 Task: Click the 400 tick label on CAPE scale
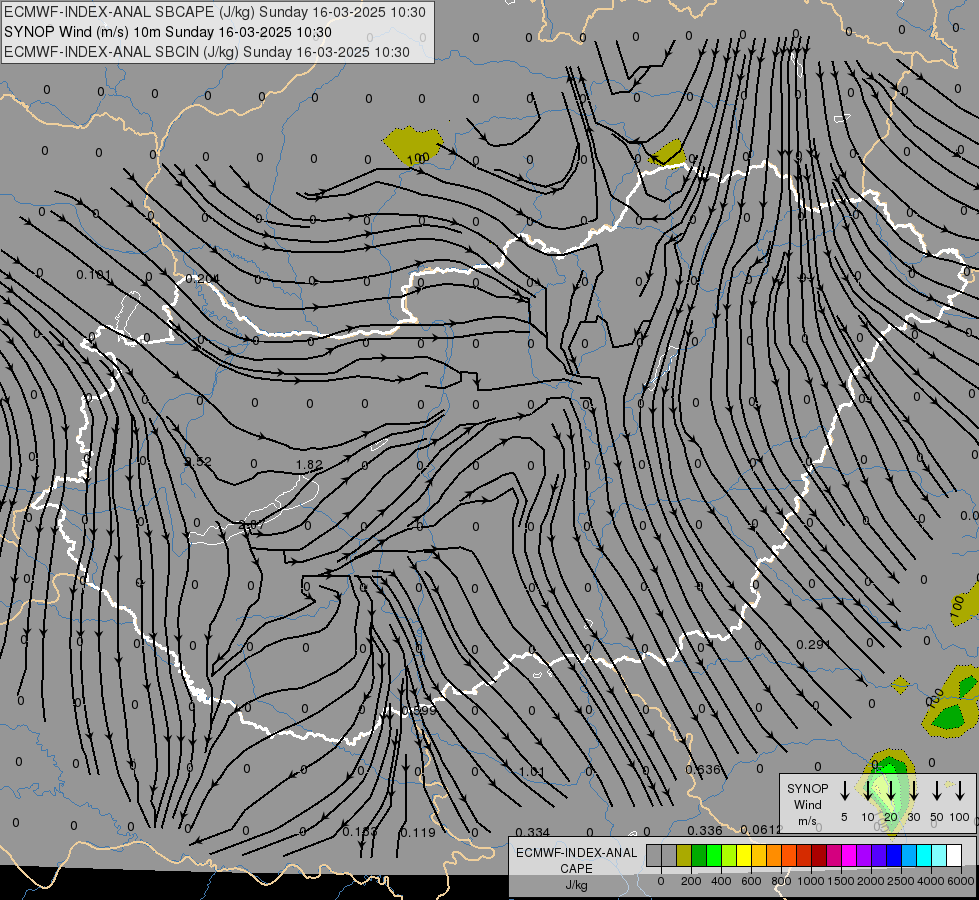(x=721, y=881)
